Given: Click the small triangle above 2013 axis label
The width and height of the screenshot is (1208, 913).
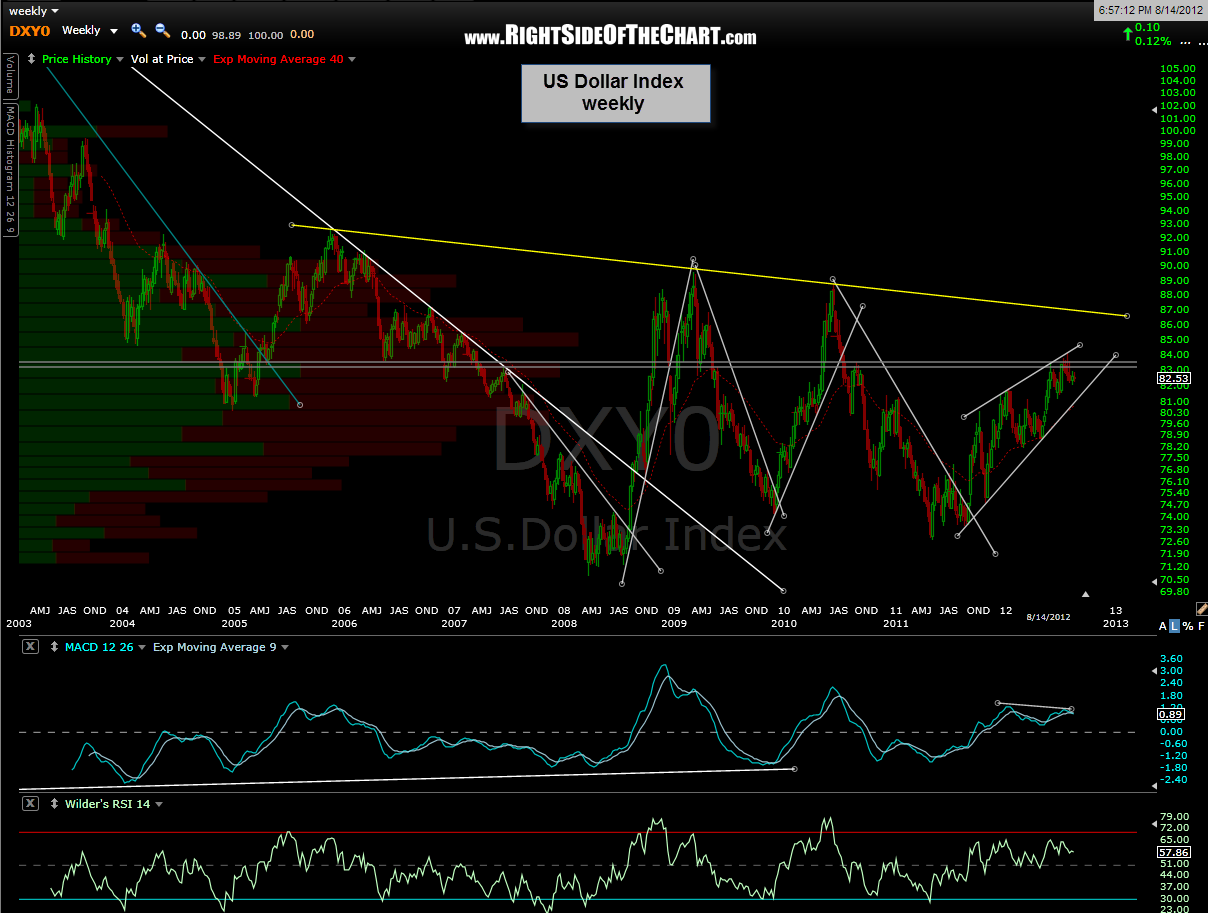Looking at the screenshot, I should click(x=1086, y=594).
